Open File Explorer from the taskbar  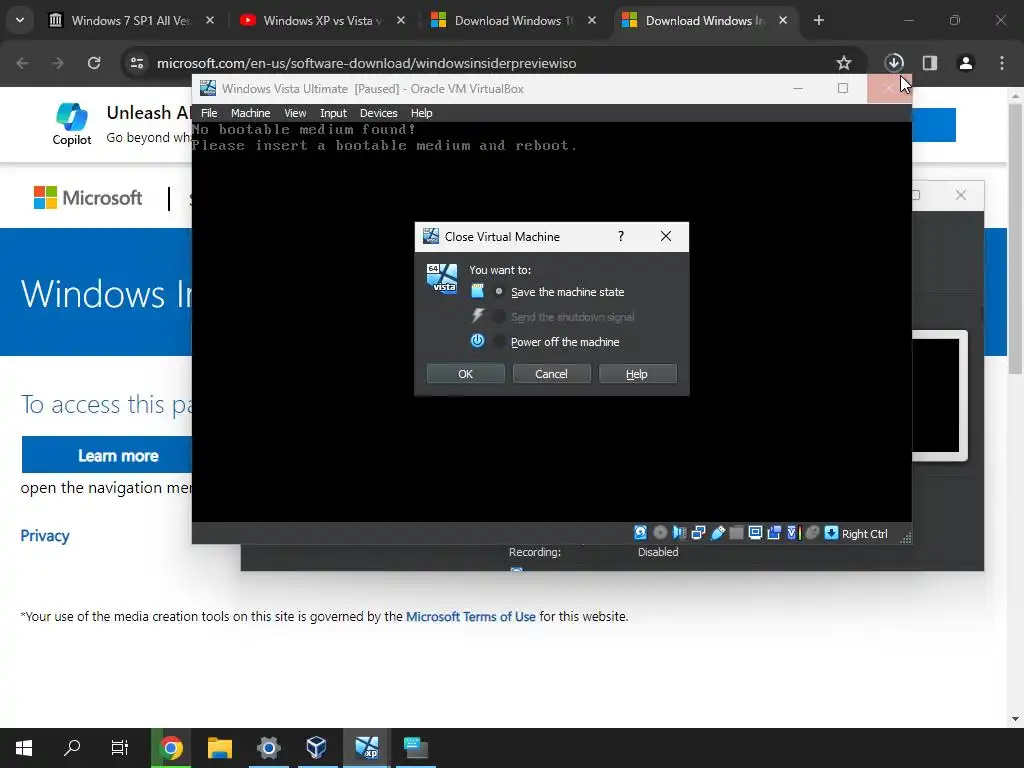coord(220,747)
